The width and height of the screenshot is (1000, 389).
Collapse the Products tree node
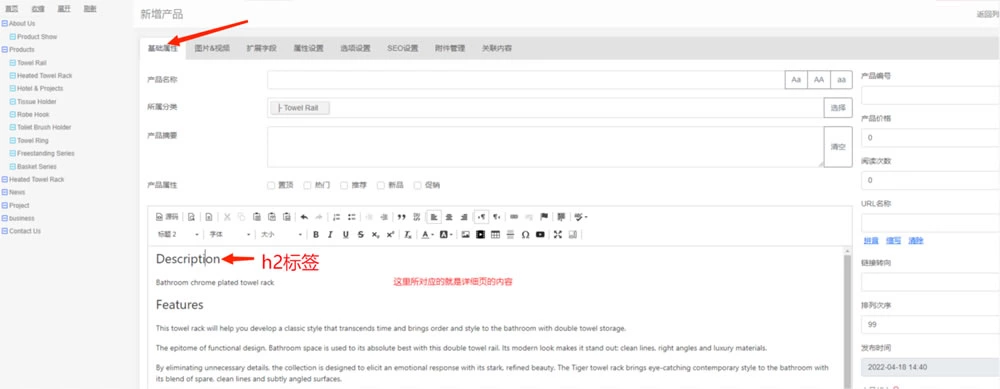(4, 50)
